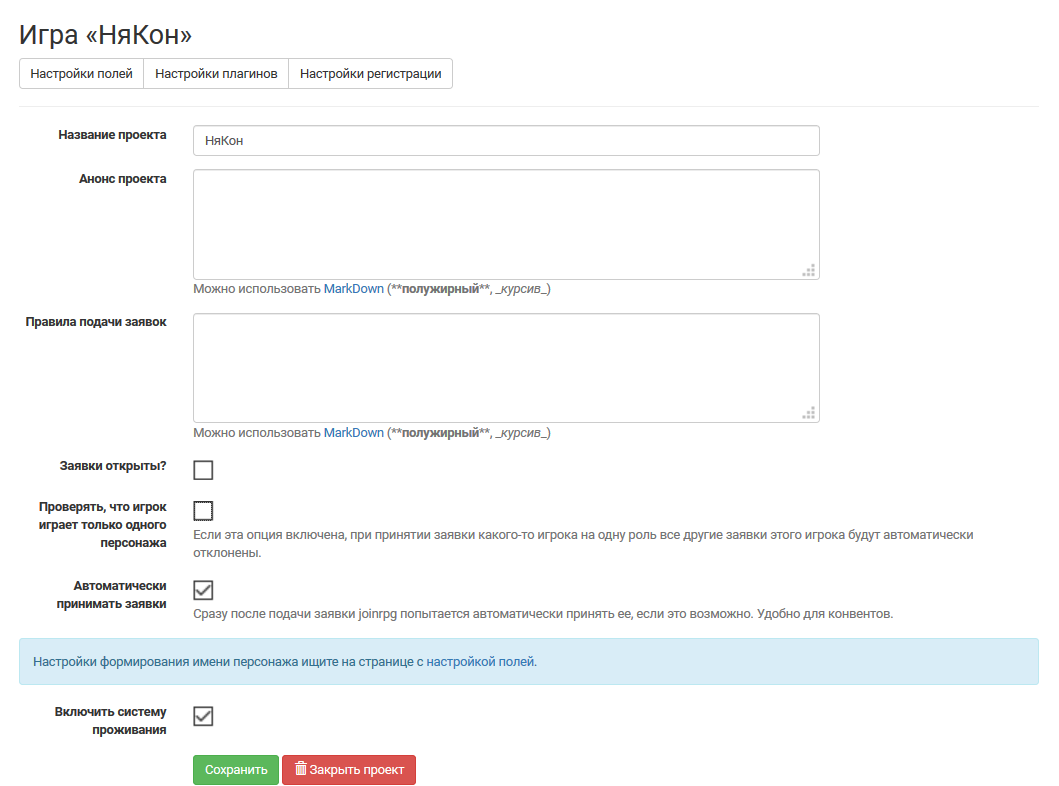Click trash icon on Закрыть проект button

(x=300, y=769)
